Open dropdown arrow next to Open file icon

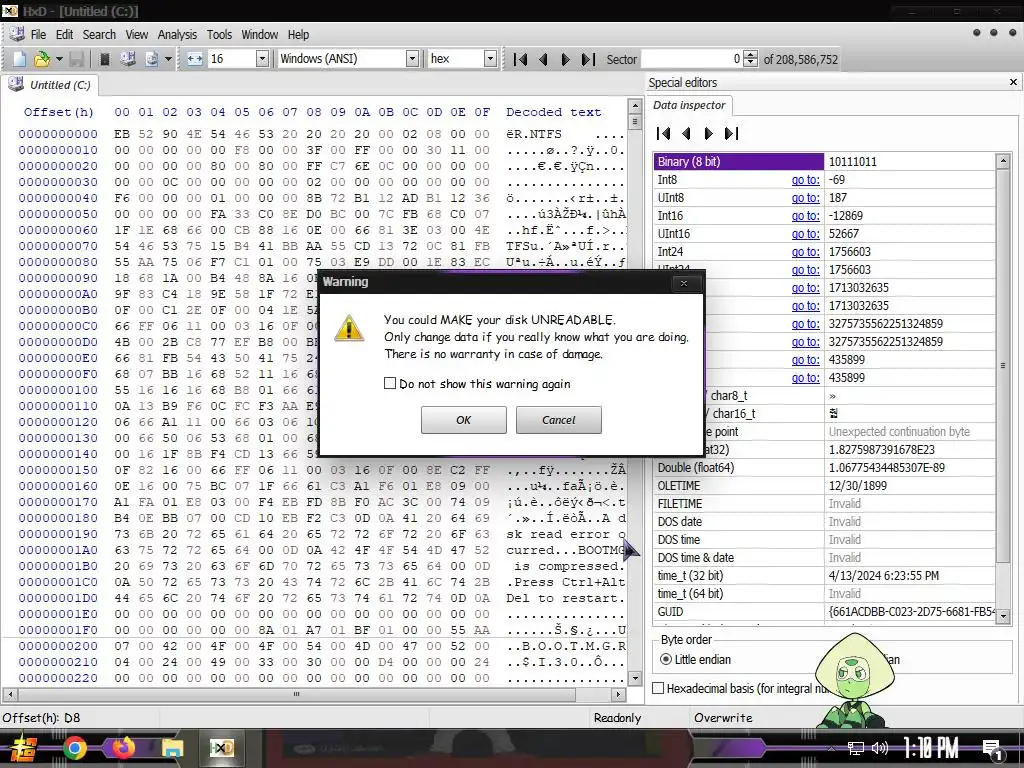[59, 59]
